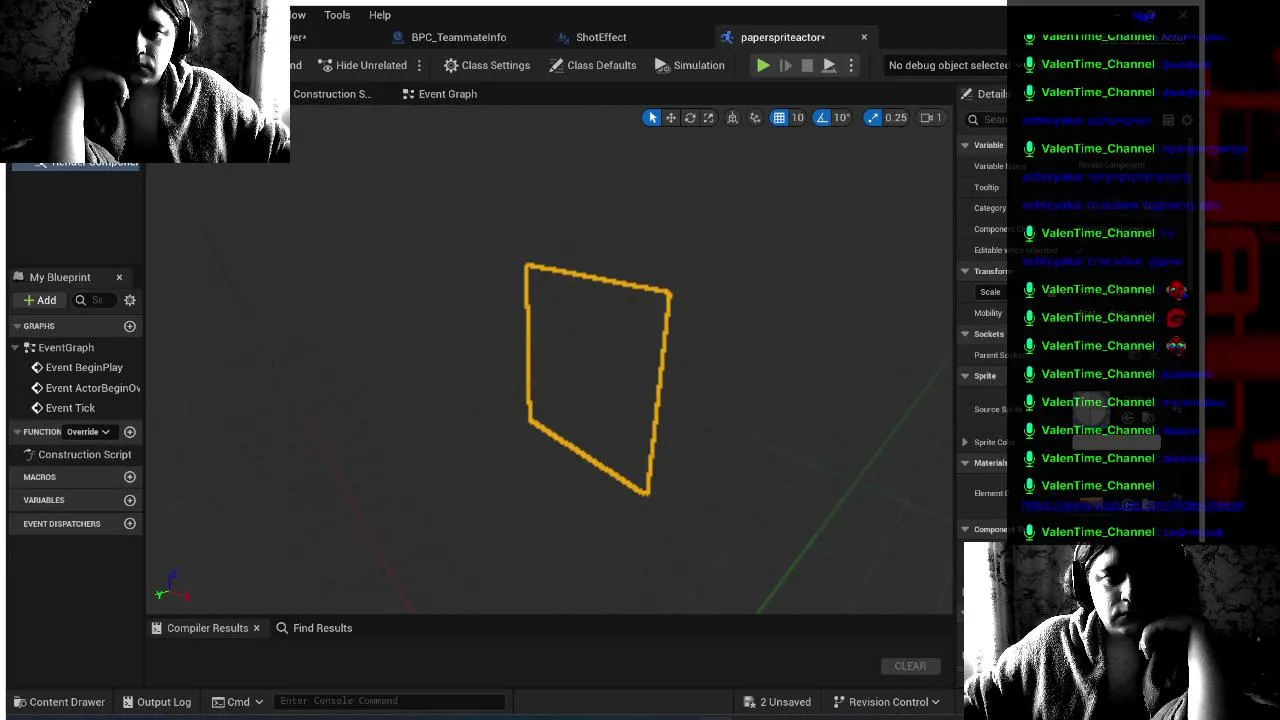Open Class Defaults
Screen dimensions: 1280x720
coord(593,65)
